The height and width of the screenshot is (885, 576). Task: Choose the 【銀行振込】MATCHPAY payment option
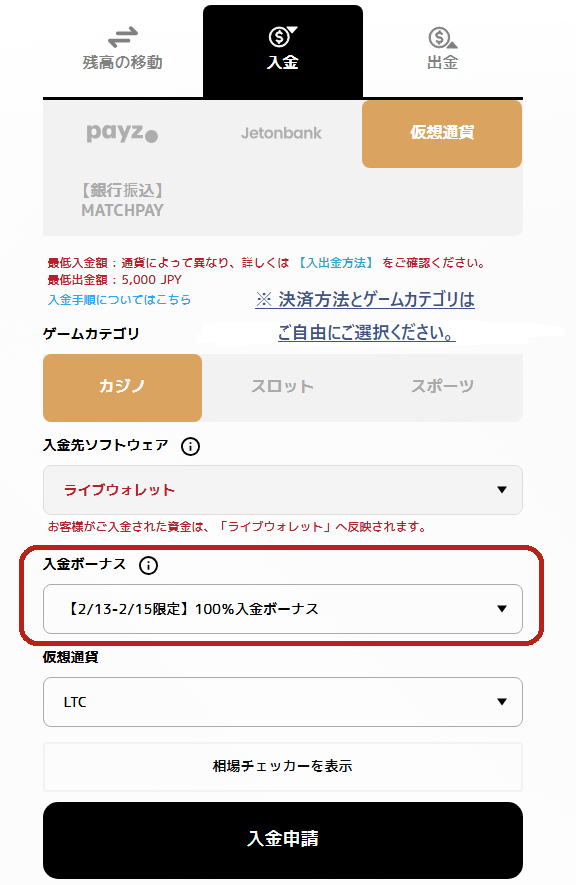tap(122, 198)
